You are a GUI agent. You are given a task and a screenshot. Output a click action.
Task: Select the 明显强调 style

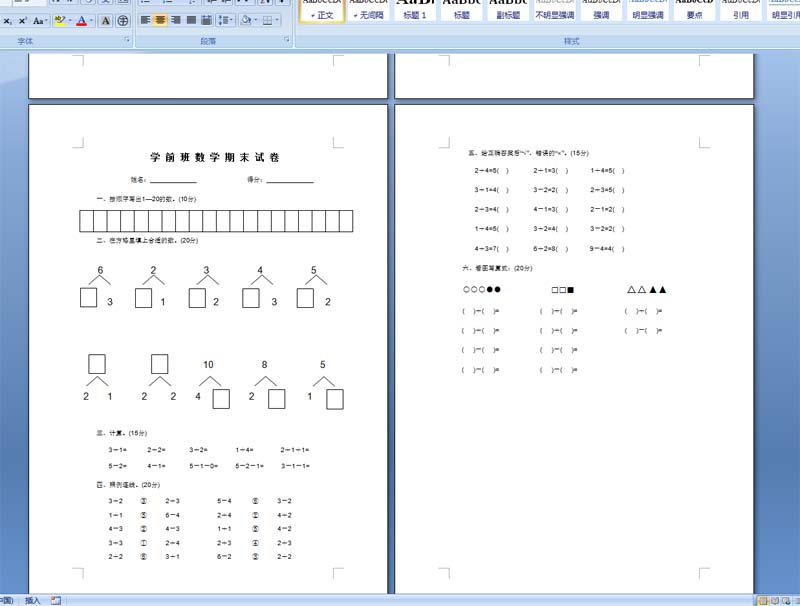(x=648, y=10)
